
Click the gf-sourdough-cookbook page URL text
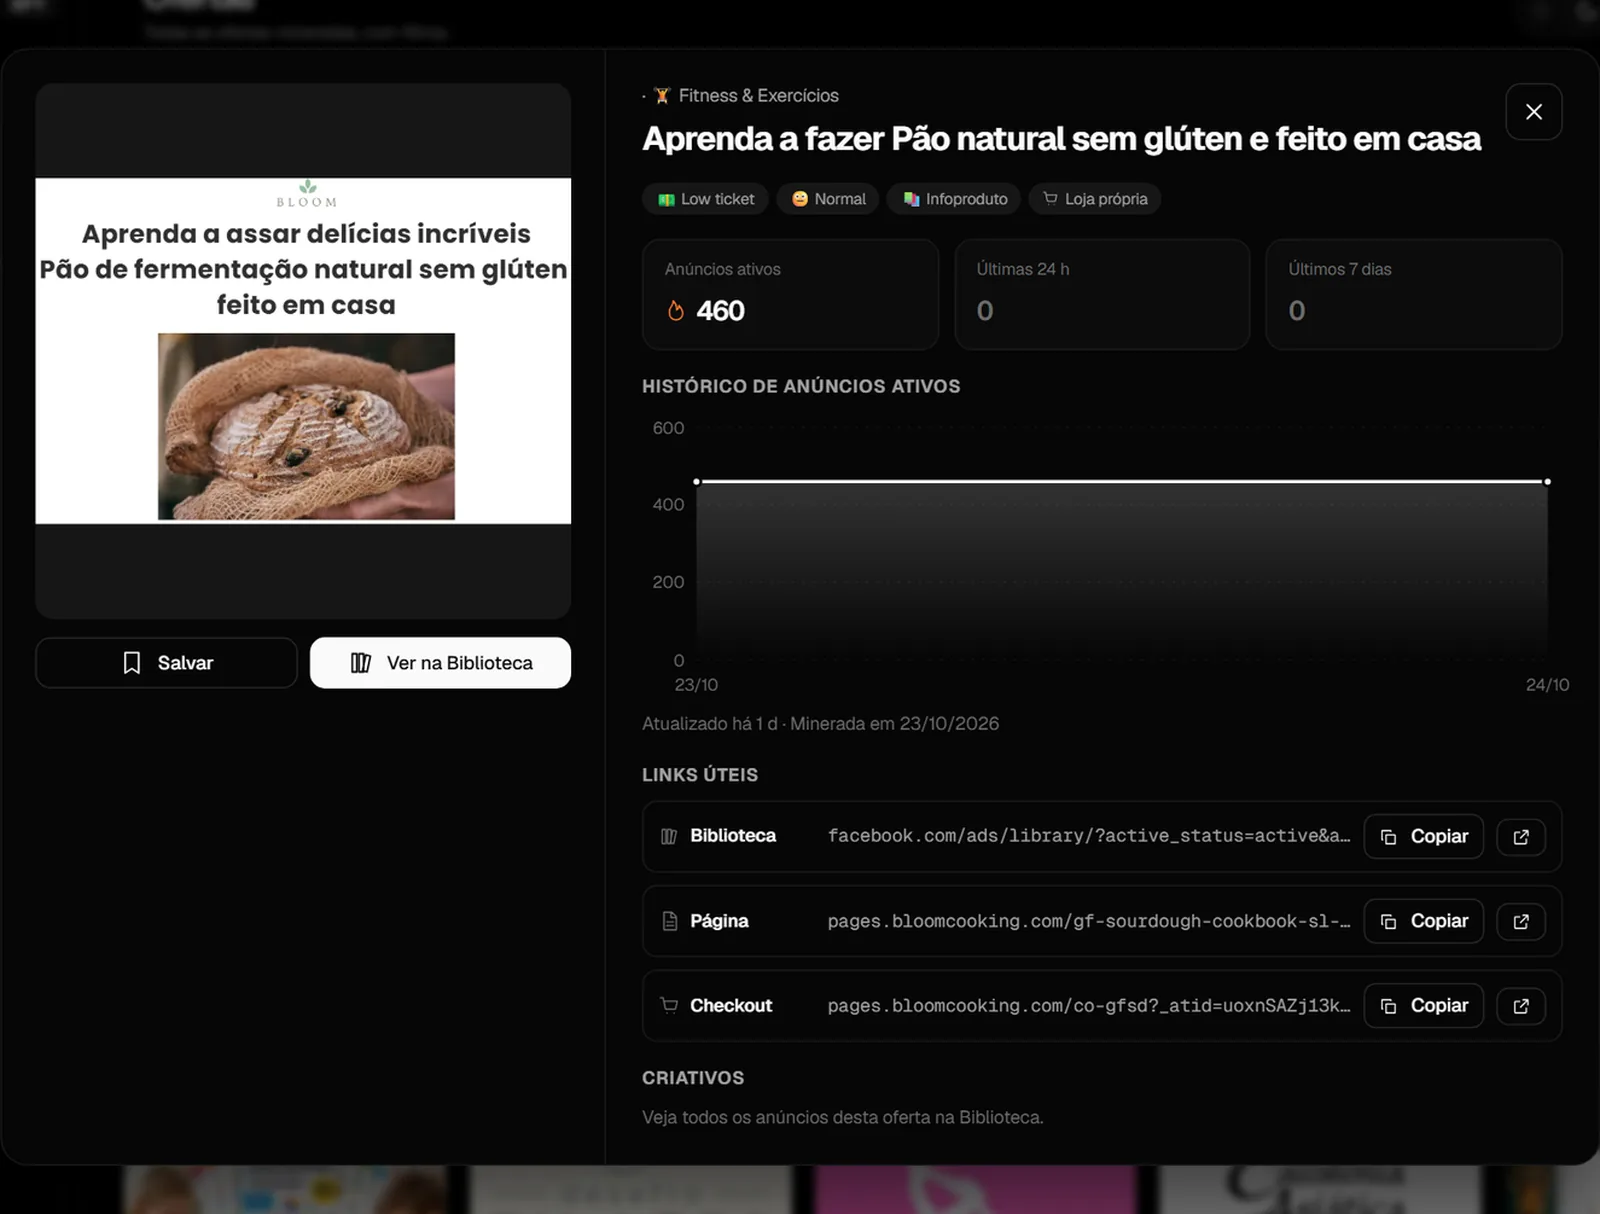1089,921
